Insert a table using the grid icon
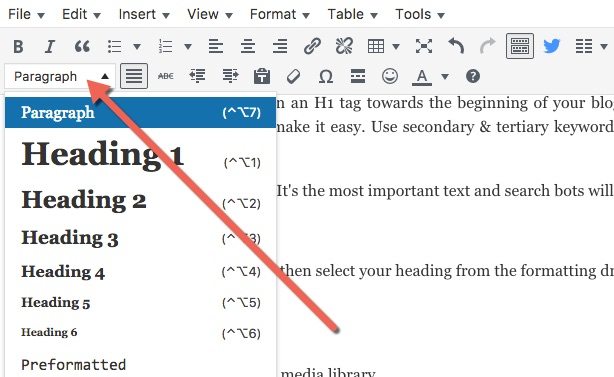This screenshot has width=614, height=377. 376,46
